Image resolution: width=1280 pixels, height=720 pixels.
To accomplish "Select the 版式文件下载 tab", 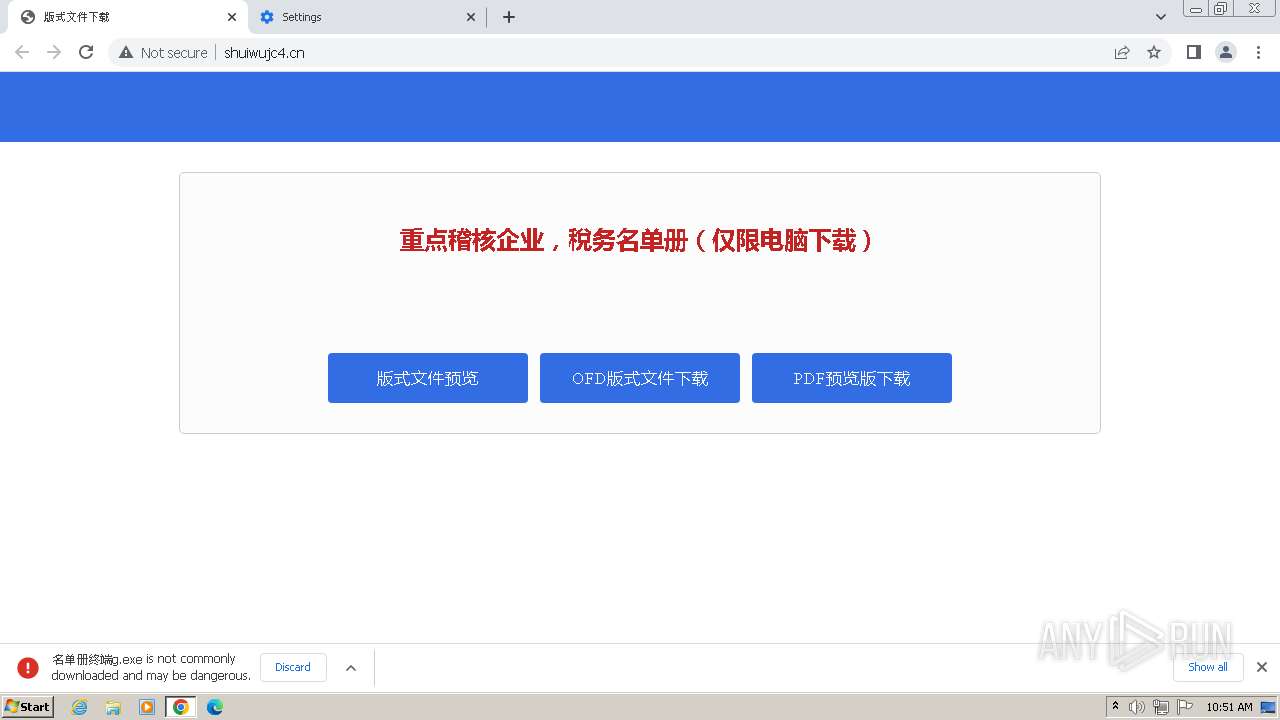I will 127,17.
